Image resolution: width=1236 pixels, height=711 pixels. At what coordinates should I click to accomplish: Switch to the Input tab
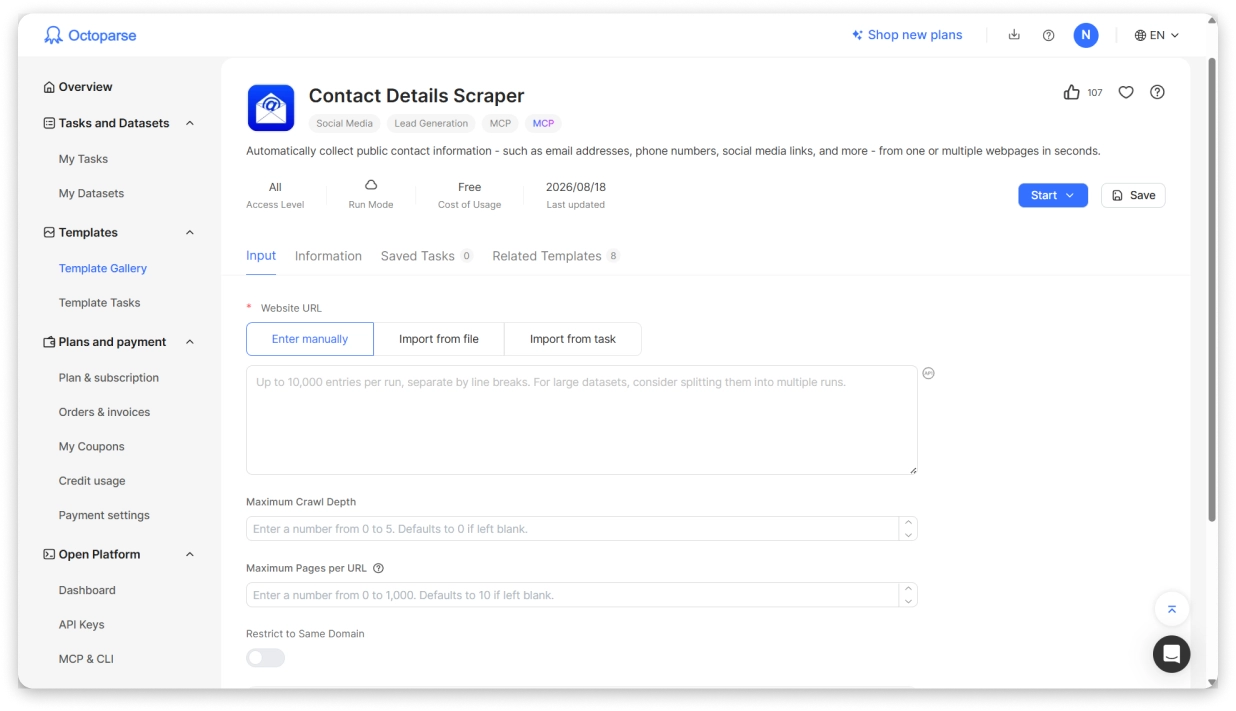(261, 256)
